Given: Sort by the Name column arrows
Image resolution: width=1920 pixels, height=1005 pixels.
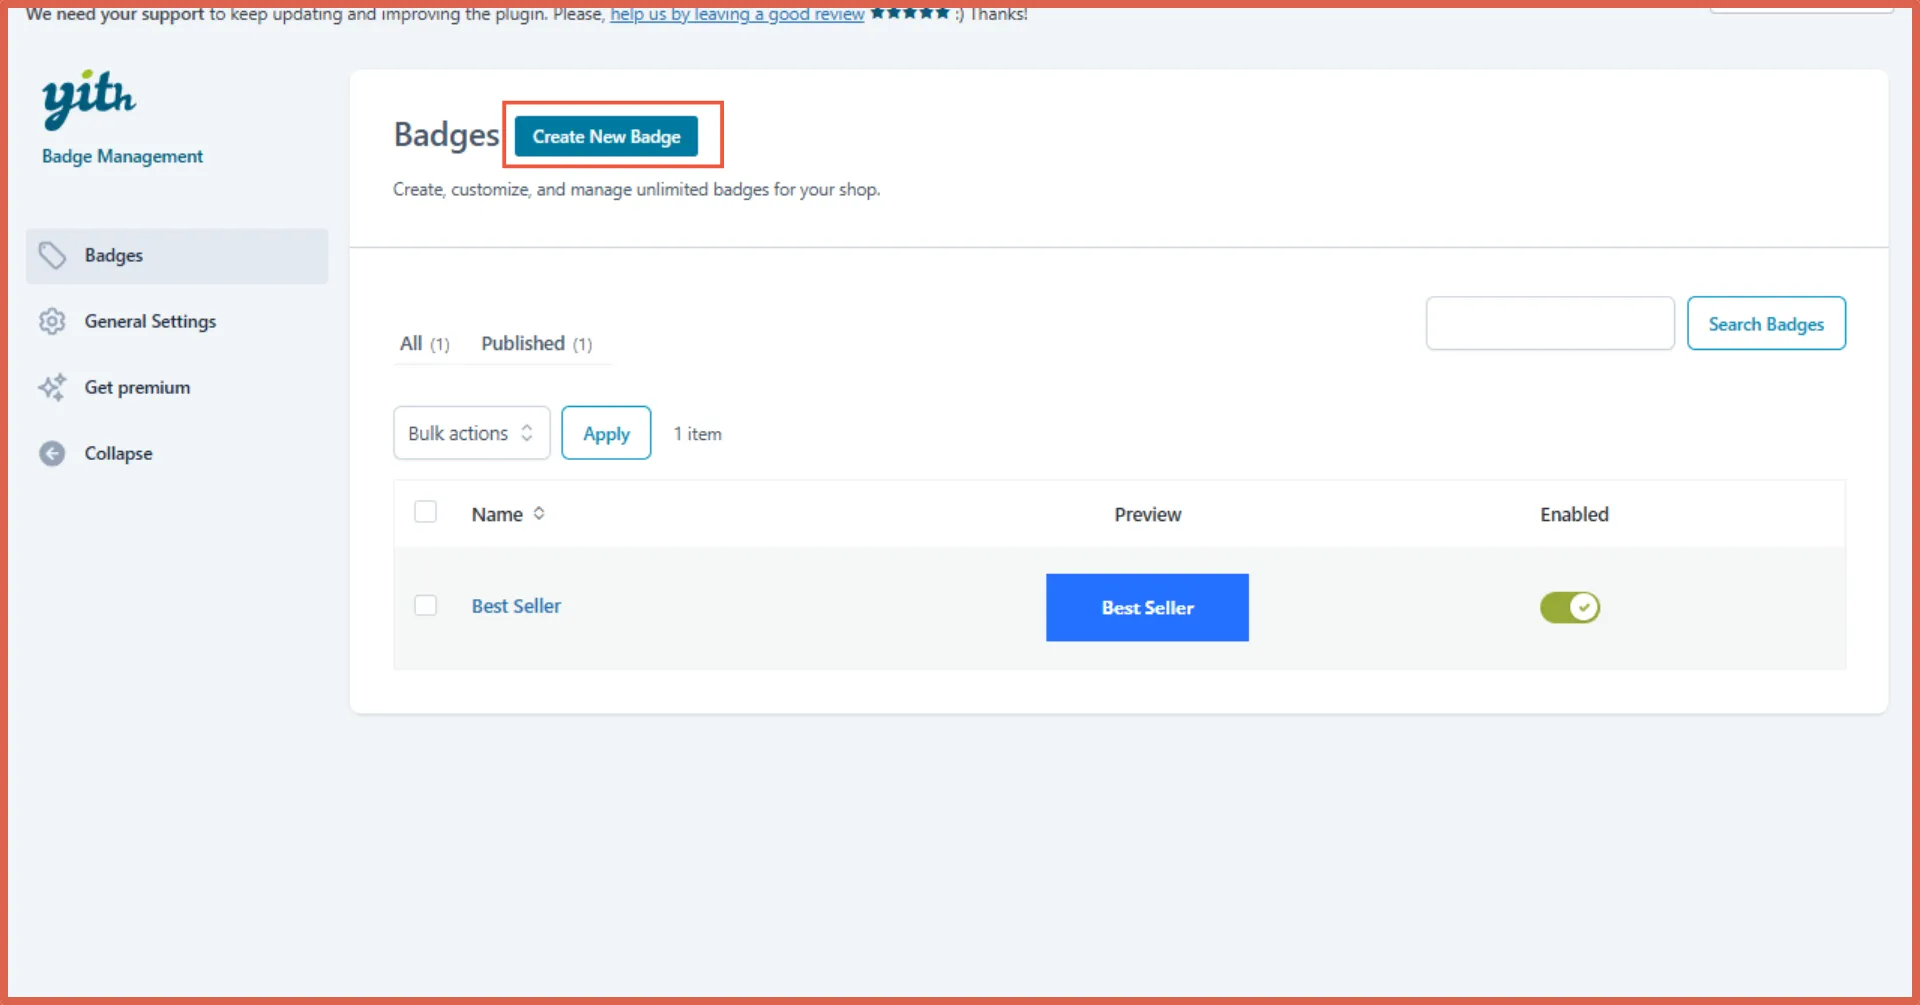Looking at the screenshot, I should coord(539,514).
